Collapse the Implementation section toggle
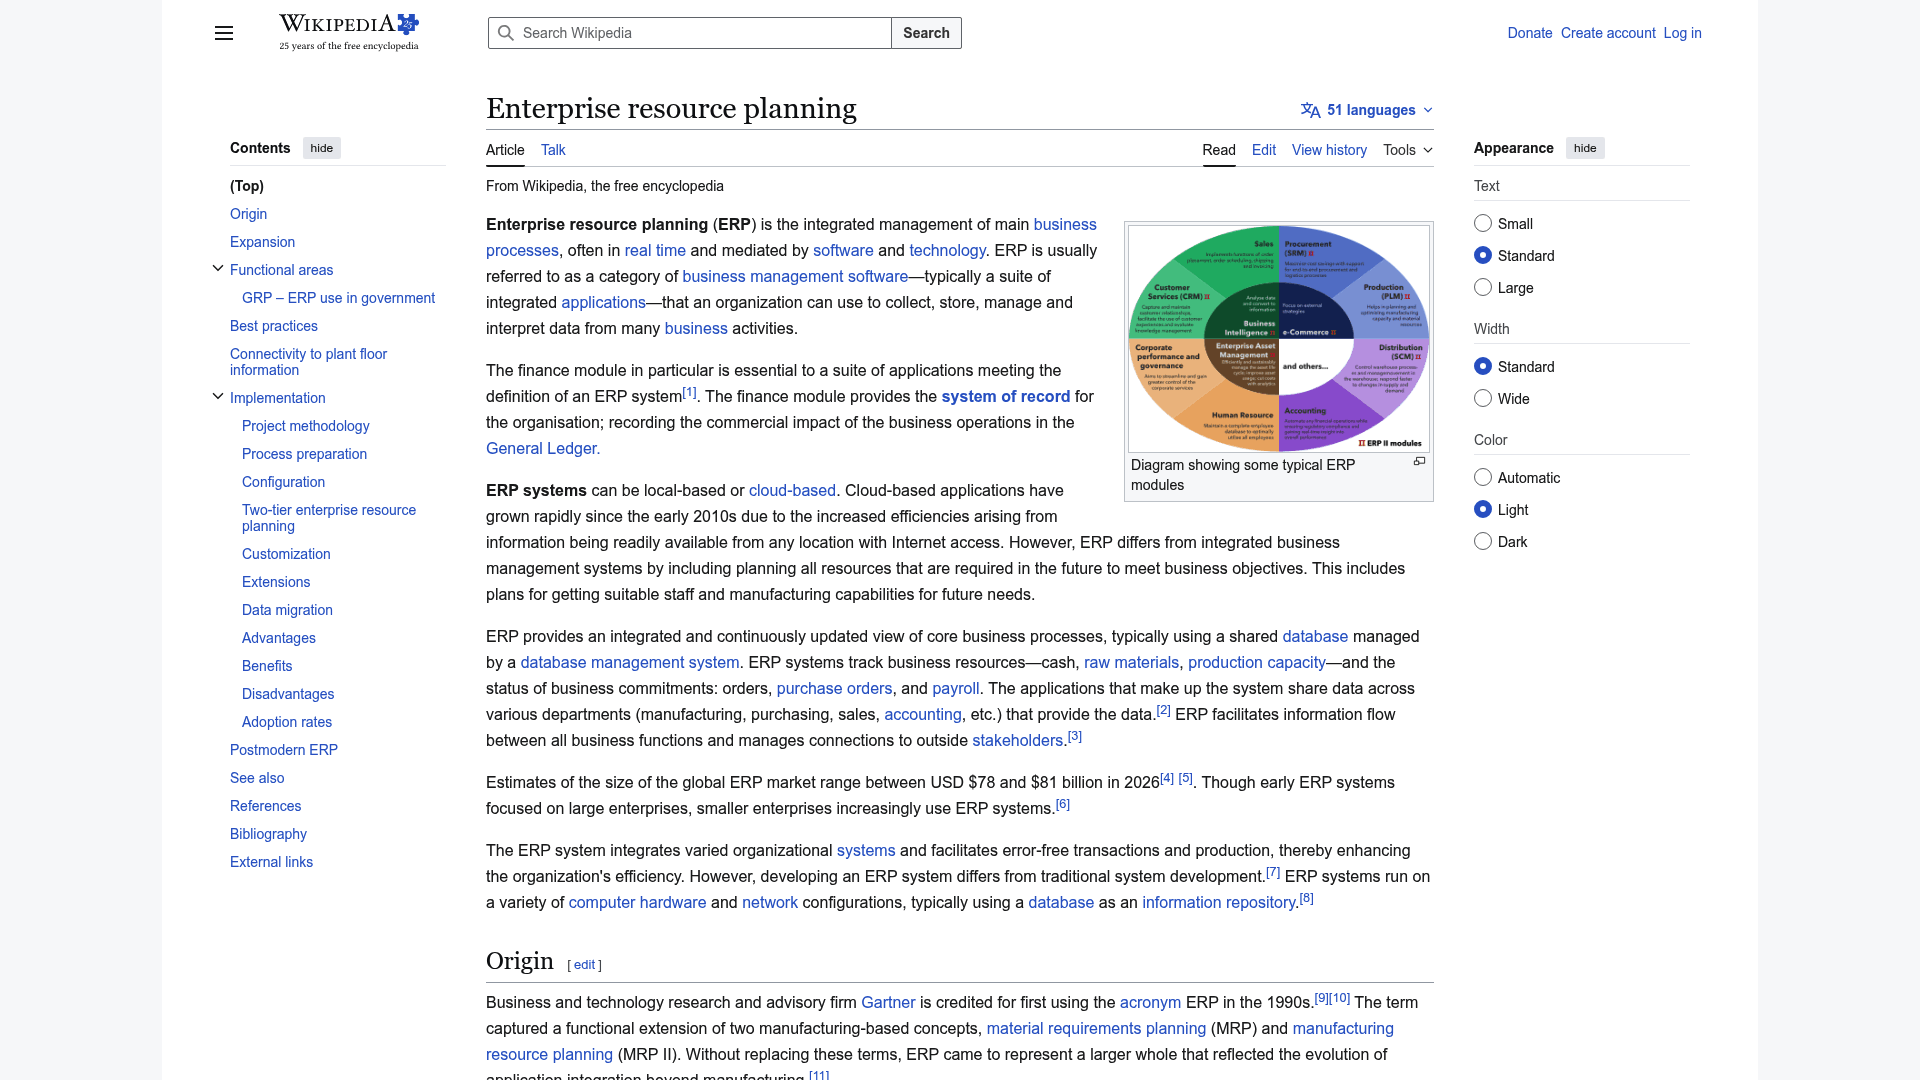This screenshot has height=1080, width=1920. point(218,396)
